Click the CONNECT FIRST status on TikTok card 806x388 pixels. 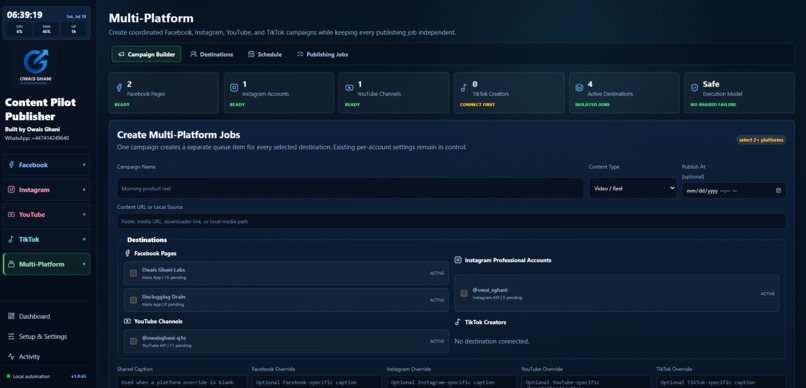pyautogui.click(x=478, y=104)
